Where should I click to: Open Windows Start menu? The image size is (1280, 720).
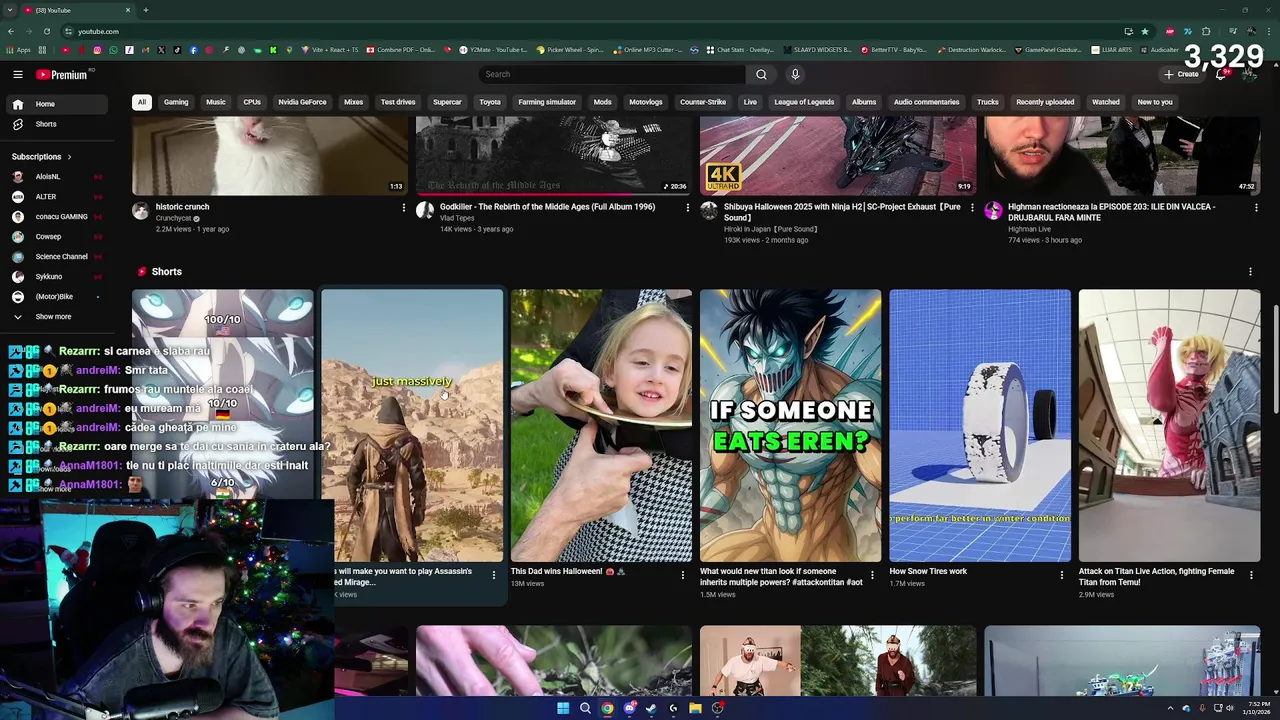[x=563, y=708]
